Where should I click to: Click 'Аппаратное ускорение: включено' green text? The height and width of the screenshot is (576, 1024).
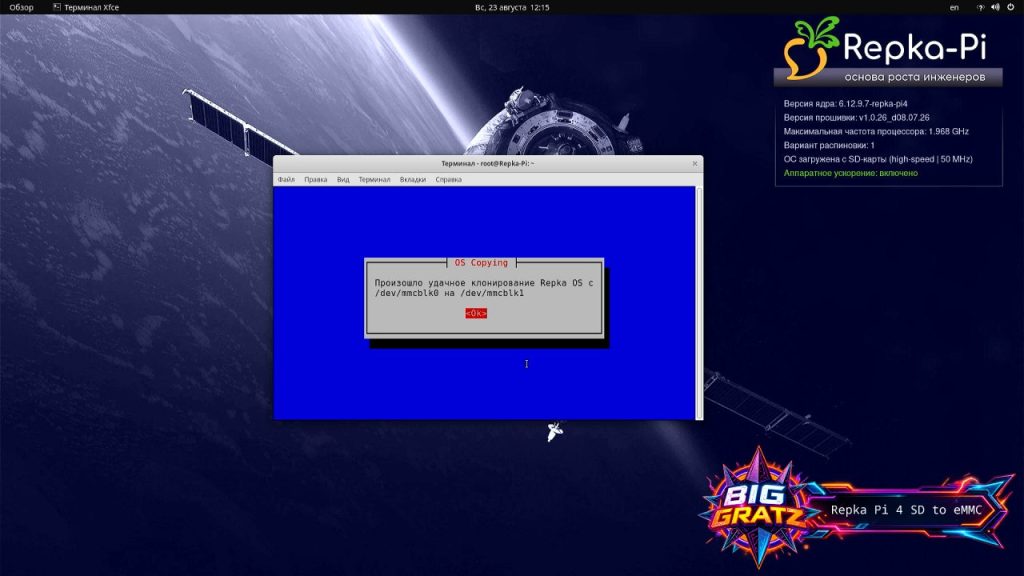point(850,173)
